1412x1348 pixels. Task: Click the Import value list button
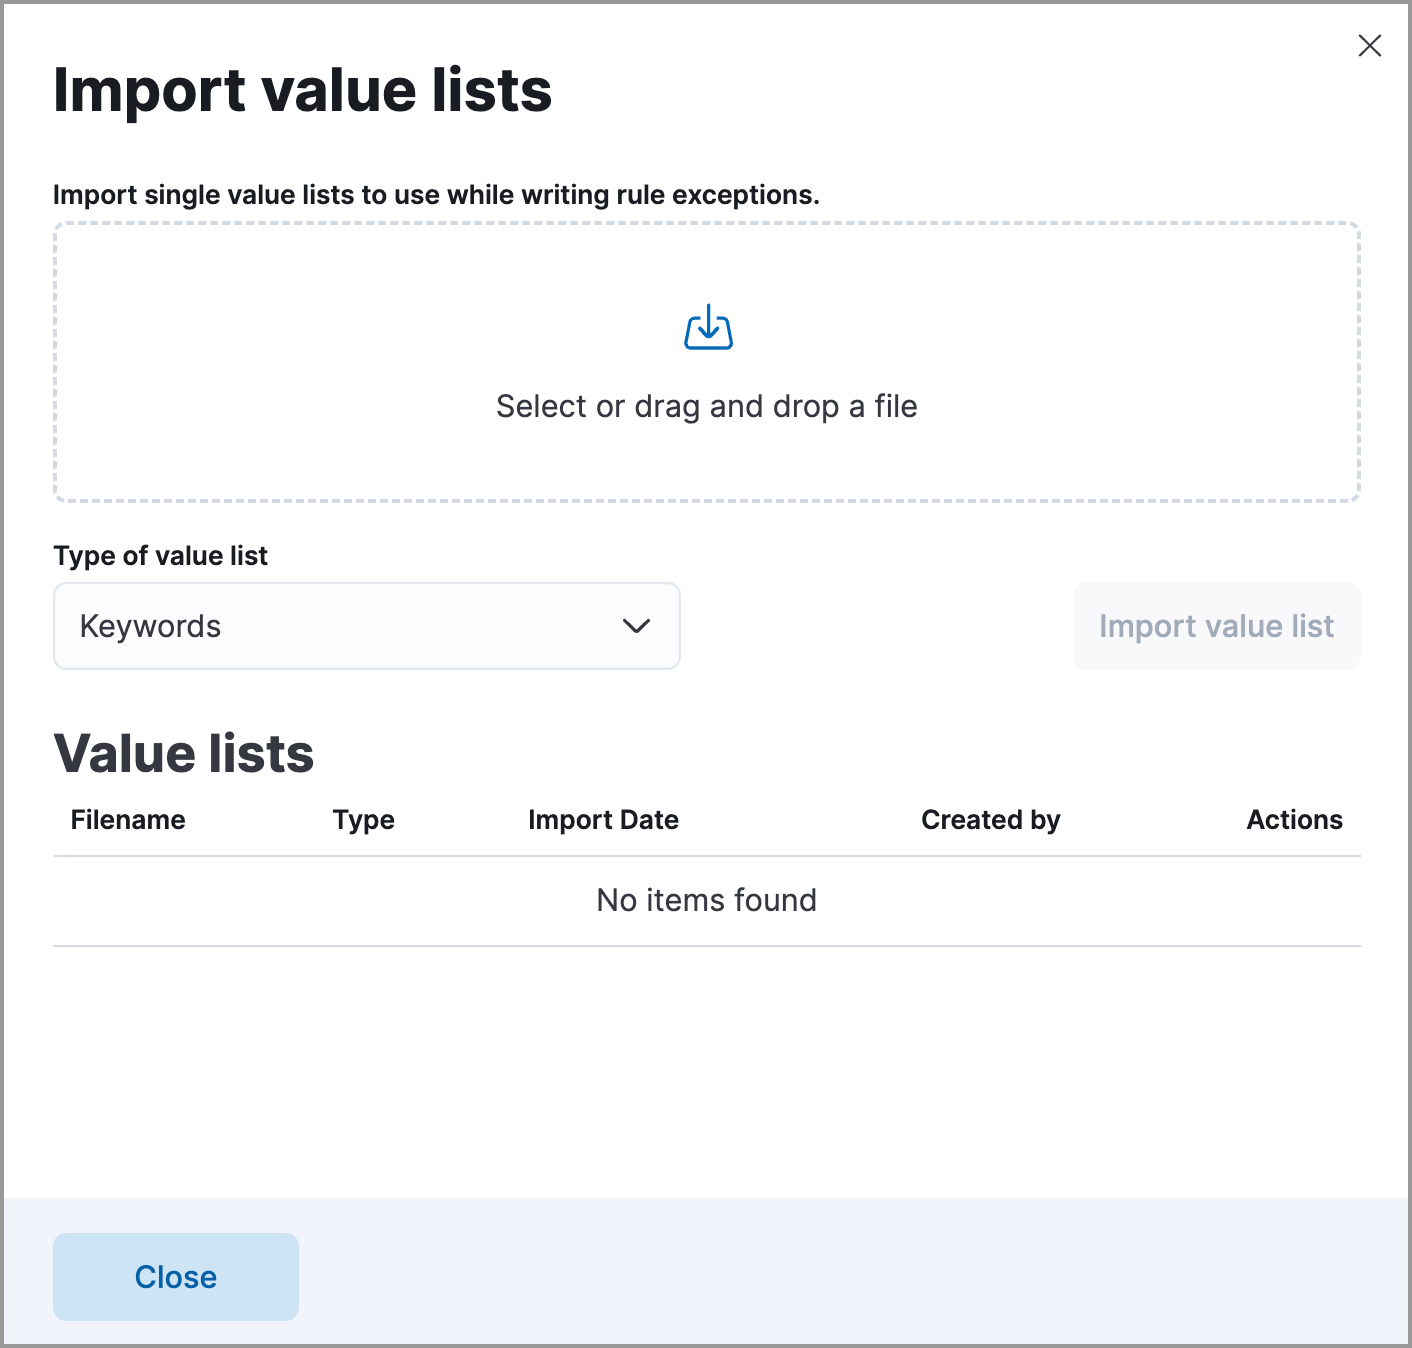tap(1216, 626)
